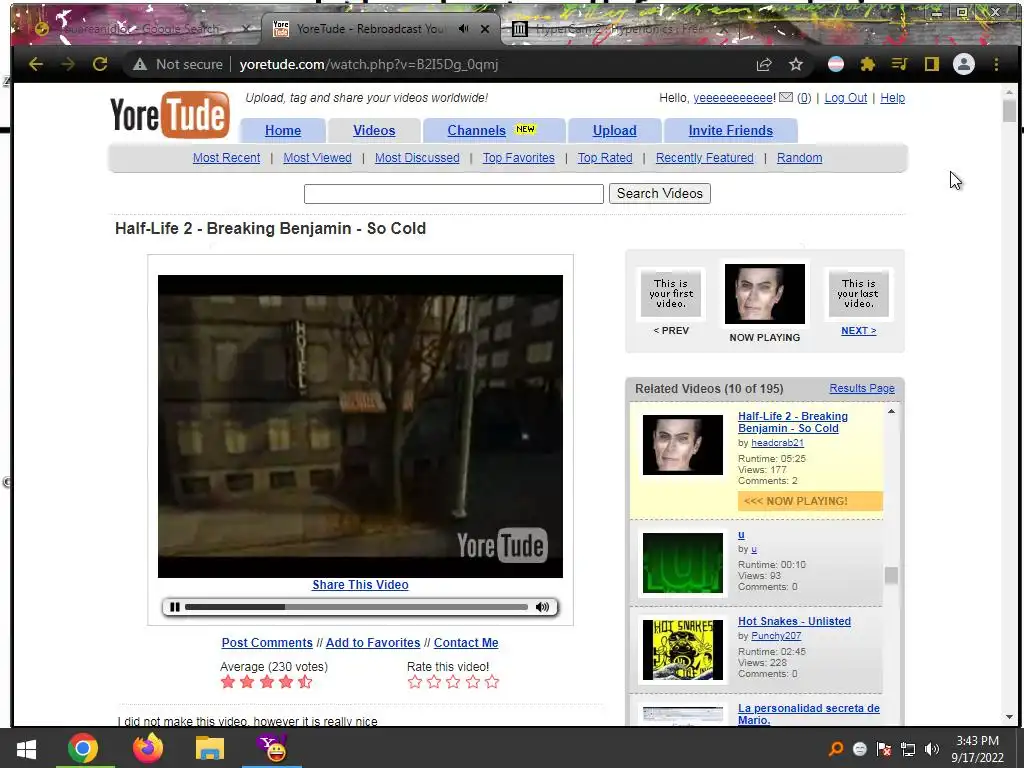Switch to the HyperCam 2 browser tab
Image resolution: width=1024 pixels, height=768 pixels.
[x=620, y=29]
